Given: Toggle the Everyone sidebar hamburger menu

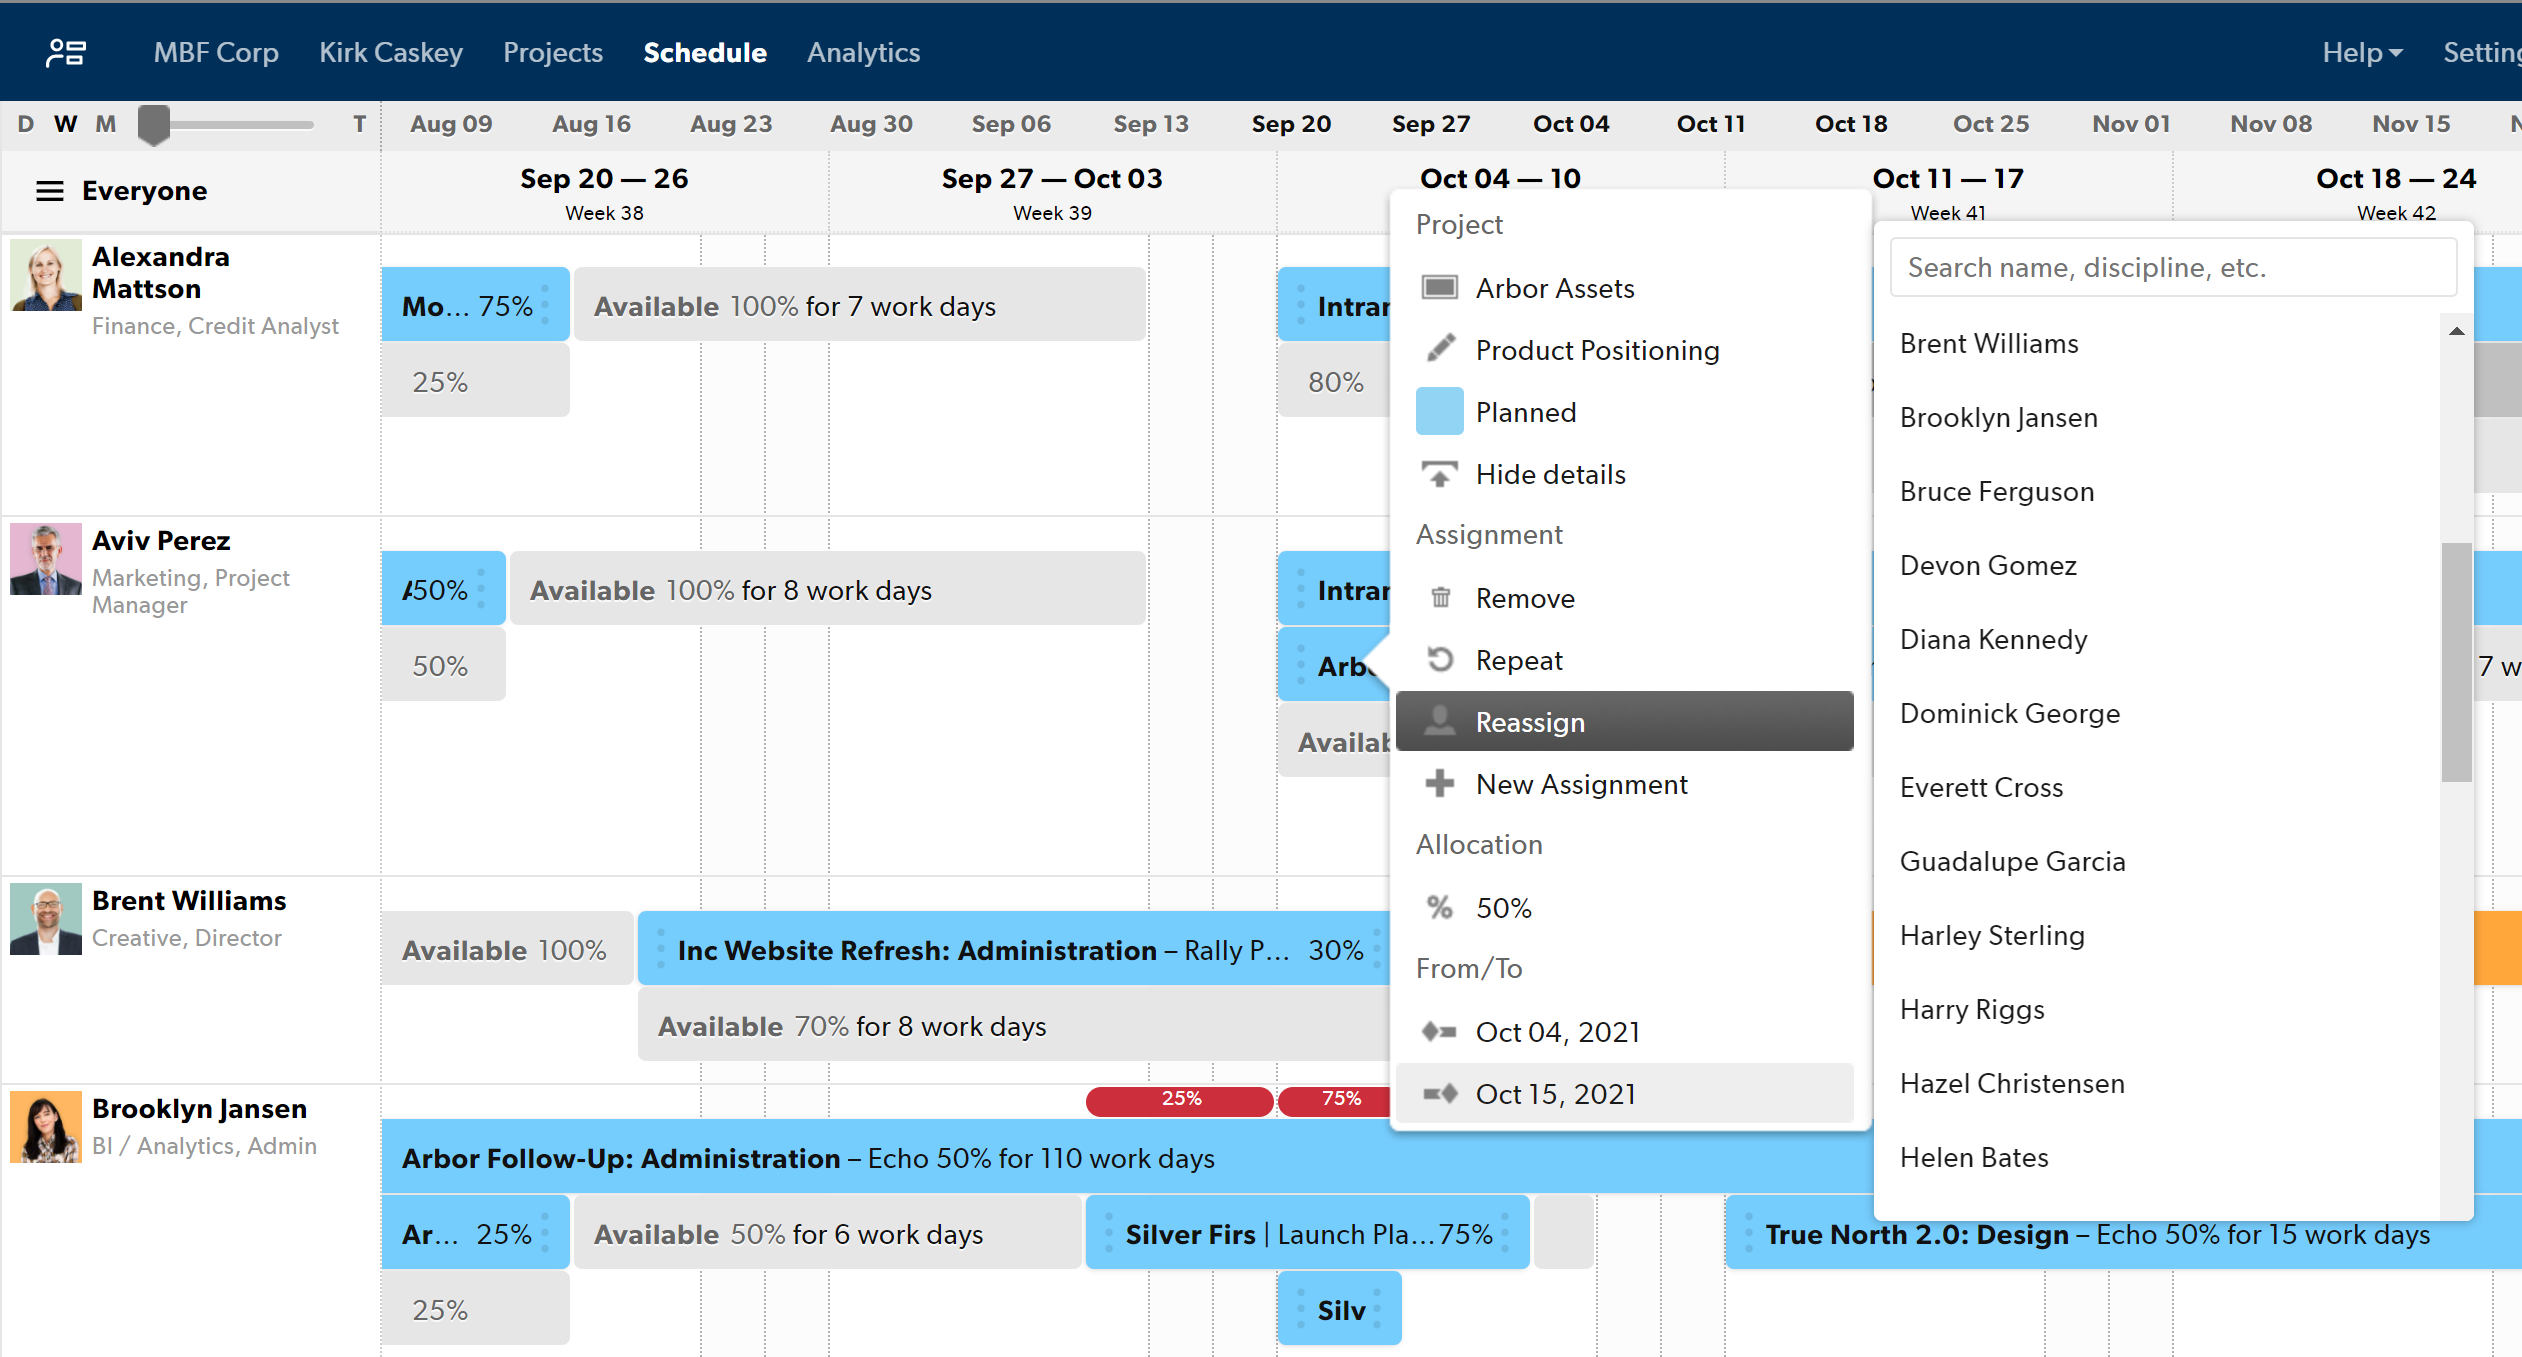Looking at the screenshot, I should tap(48, 189).
